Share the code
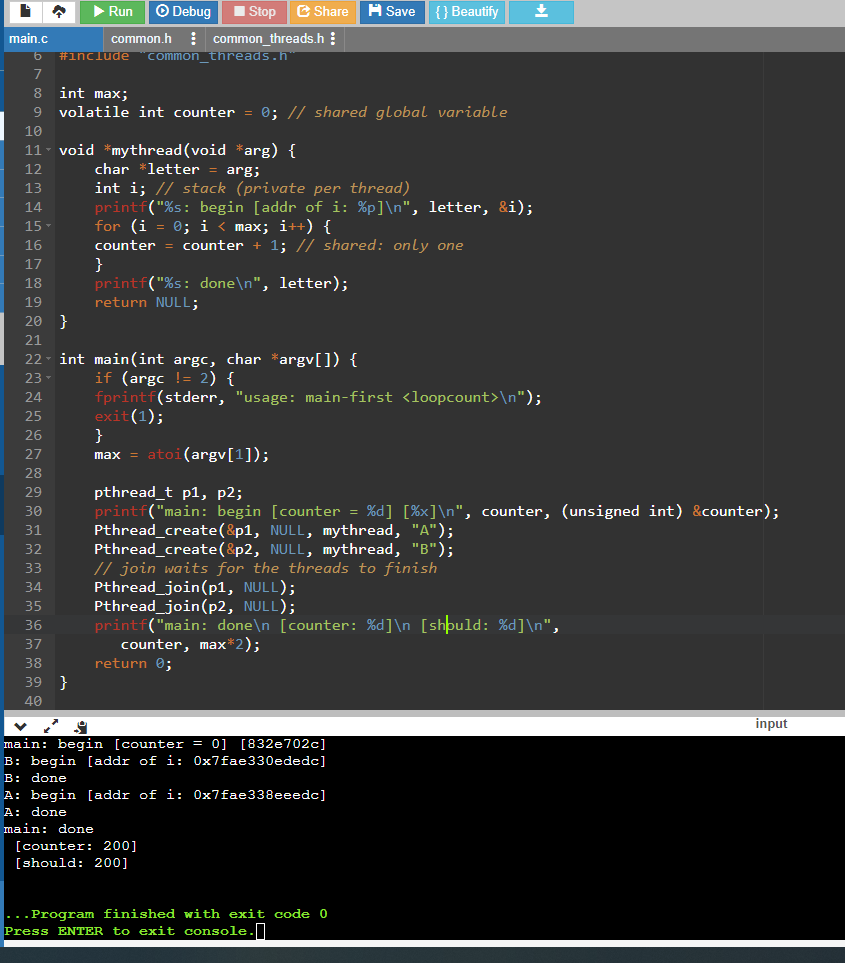Image resolution: width=845 pixels, height=963 pixels. (322, 12)
